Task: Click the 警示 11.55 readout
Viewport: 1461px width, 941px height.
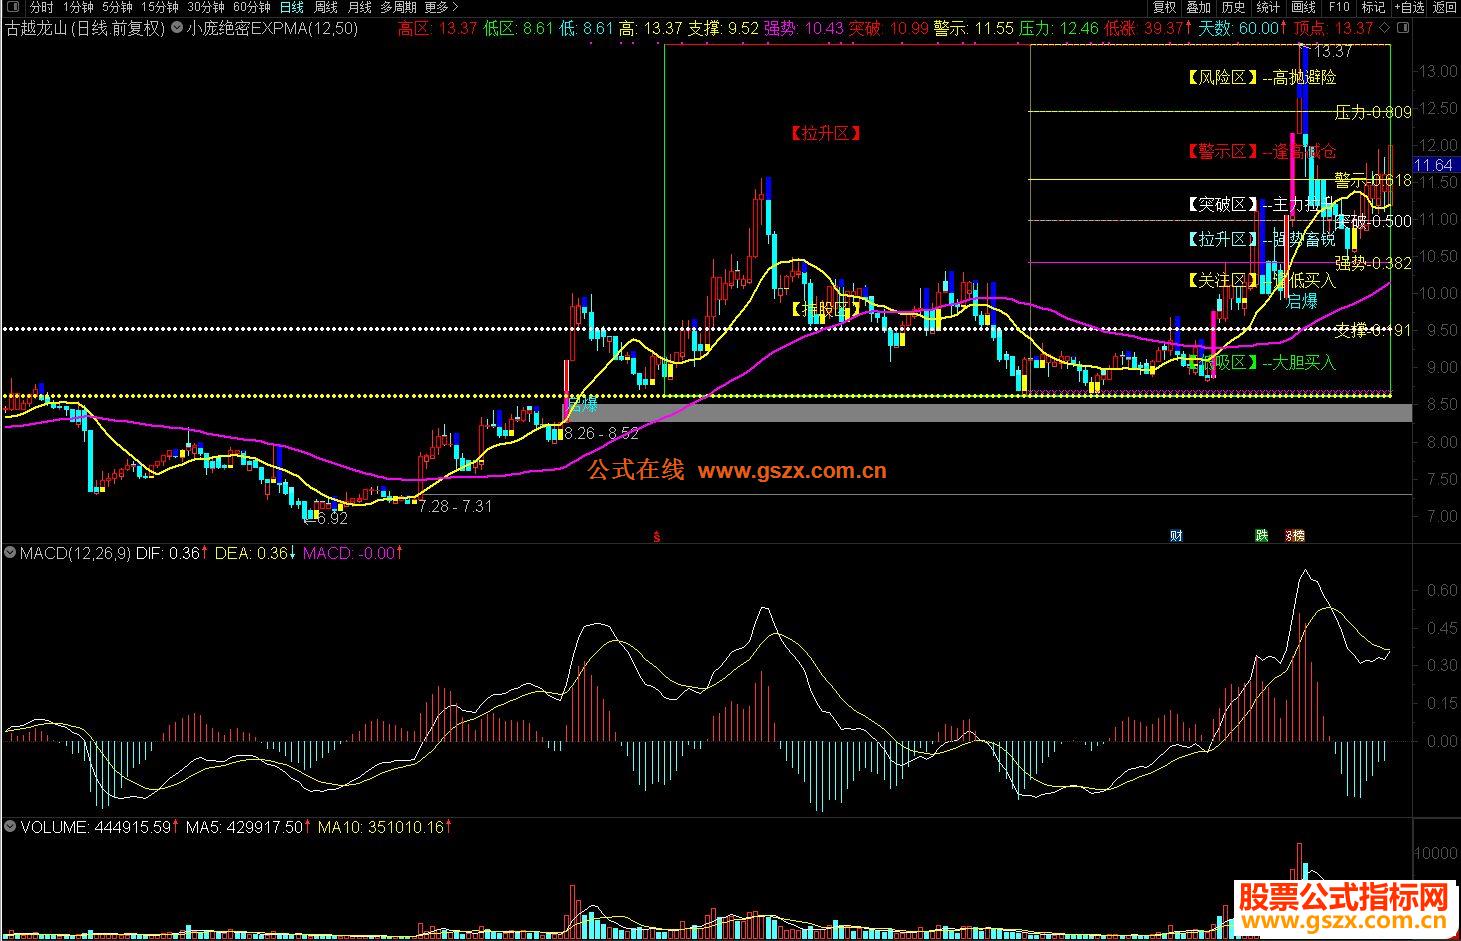Action: (973, 28)
